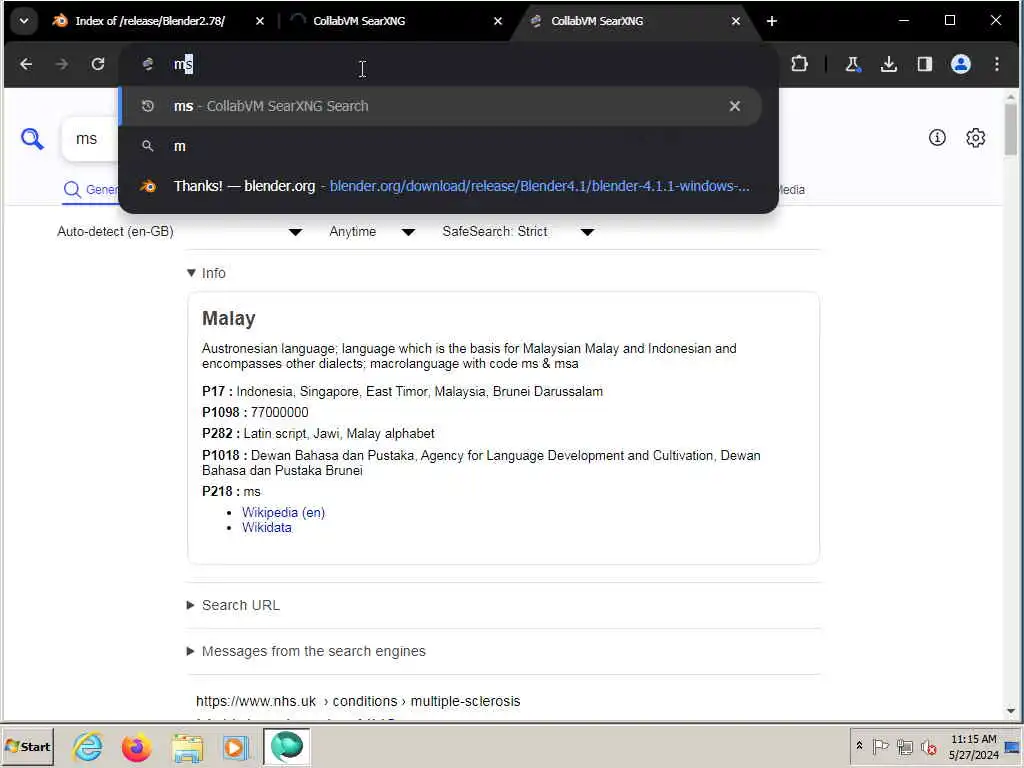Open the tab search dropdown arrow

click(x=24, y=21)
